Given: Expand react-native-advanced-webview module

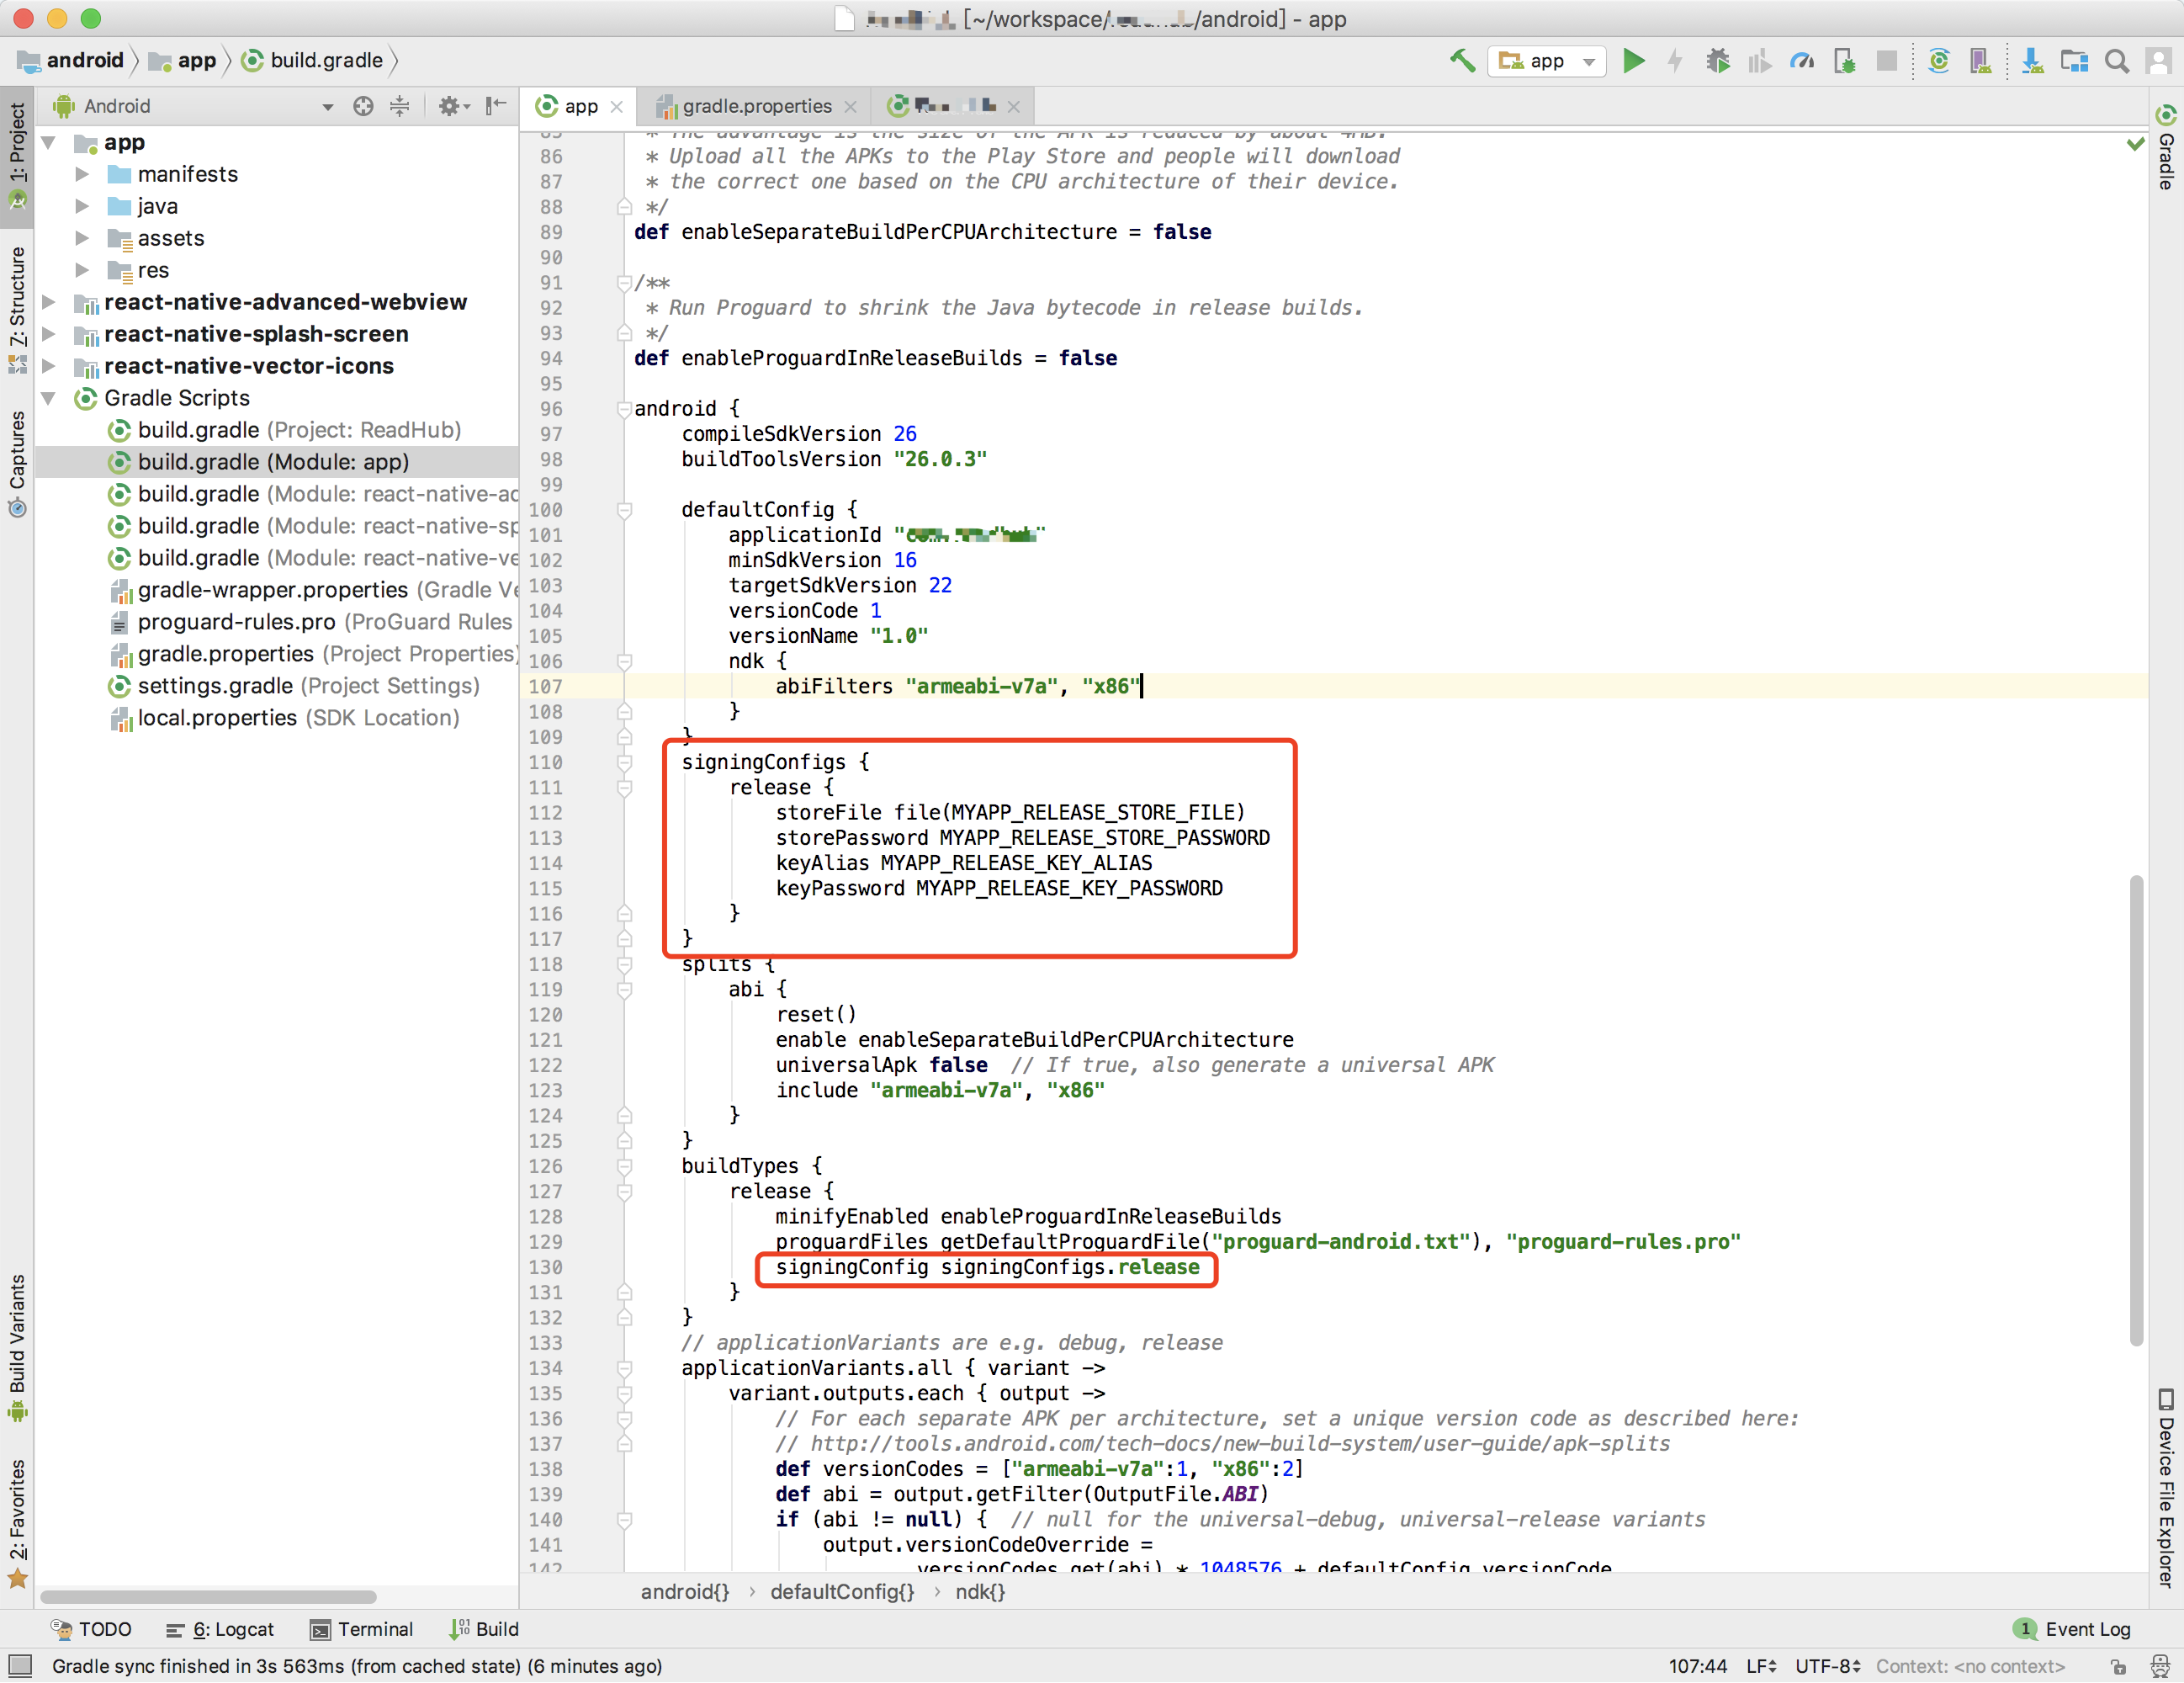Looking at the screenshot, I should click(48, 302).
